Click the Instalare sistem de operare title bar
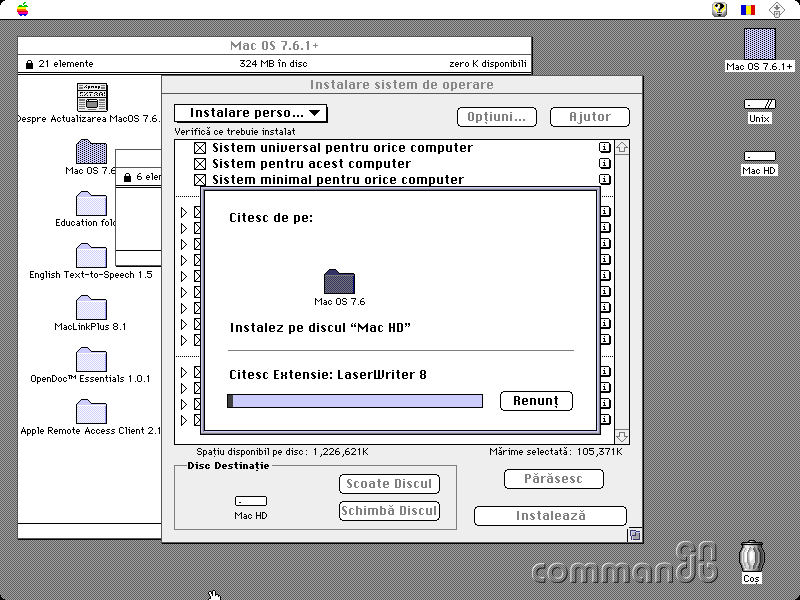Image resolution: width=800 pixels, height=600 pixels. [402, 85]
